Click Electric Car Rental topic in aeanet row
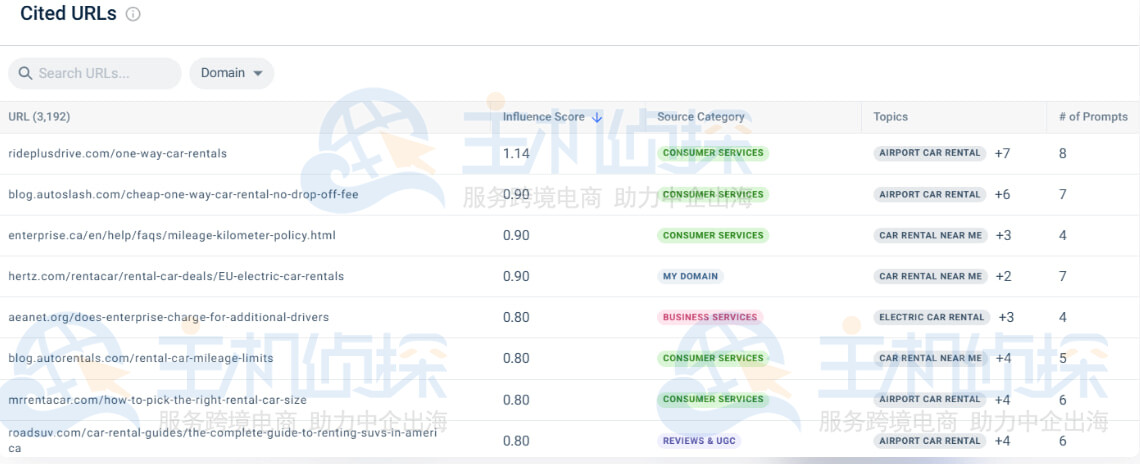Viewport: 1140px width, 464px height. pos(931,317)
